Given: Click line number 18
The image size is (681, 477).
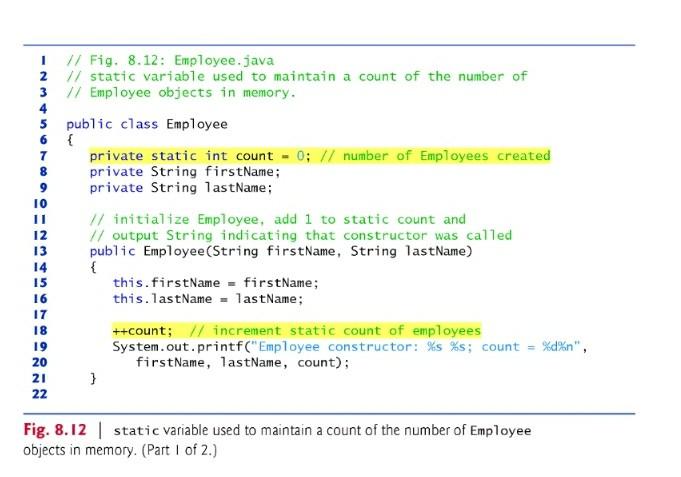Looking at the screenshot, I should point(40,331).
